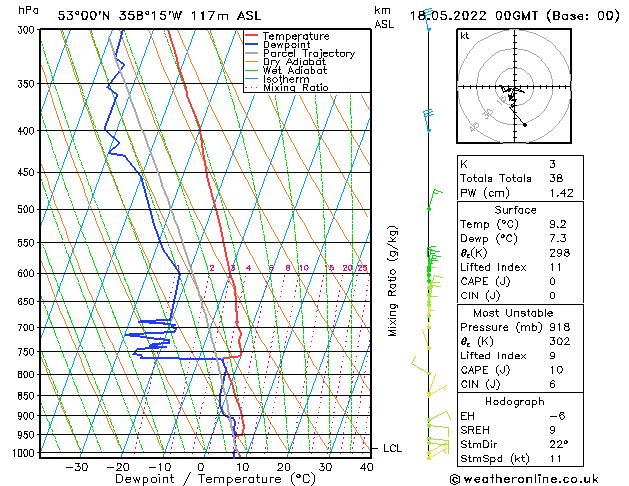Click the Most Unstable theta-e value 302

(x=560, y=341)
